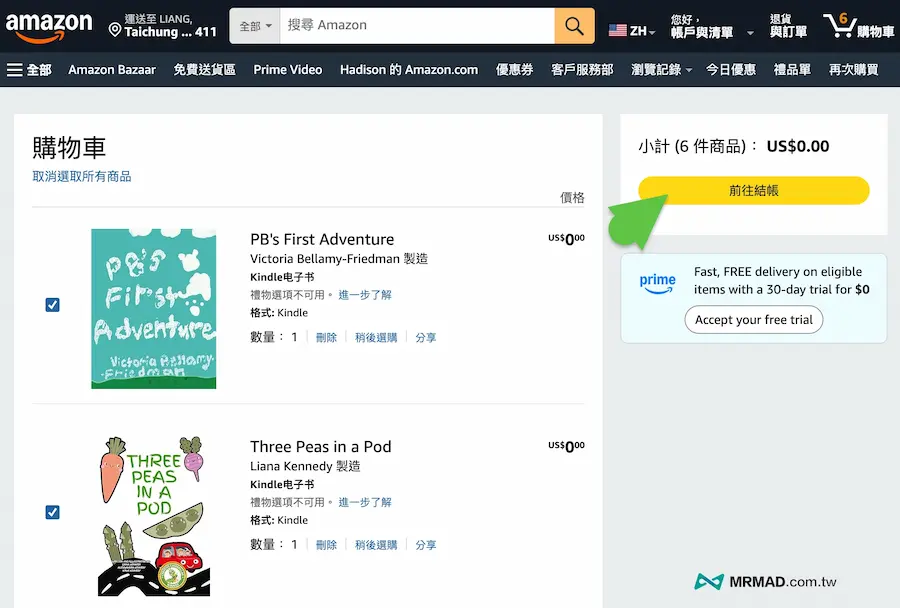Click the prime logo in the offer box
Screen dimensions: 900x608
pos(657,283)
